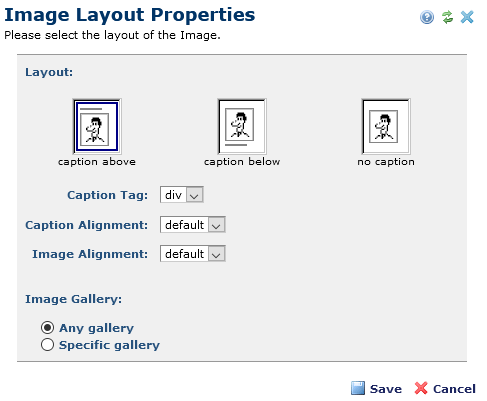Close dialog with the blue X icon
Screen dimensions: 487x401
[x=467, y=17]
